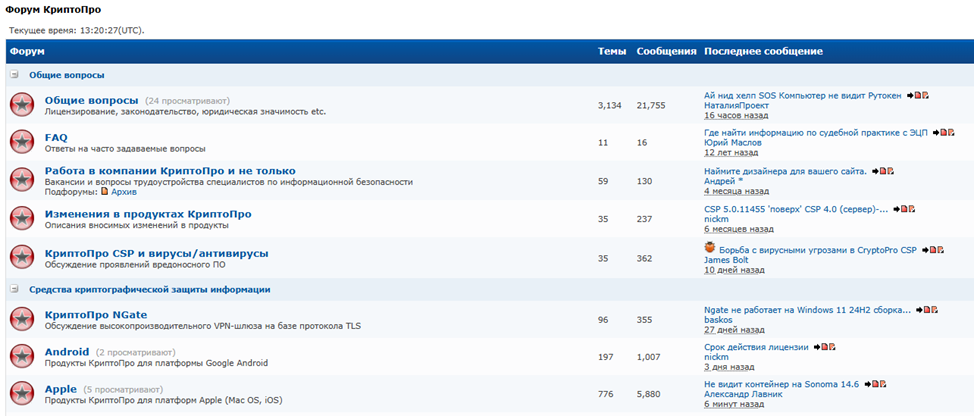
Task: Go to first unread icon for Наймите дизайнера topic
Action: [x=890, y=171]
